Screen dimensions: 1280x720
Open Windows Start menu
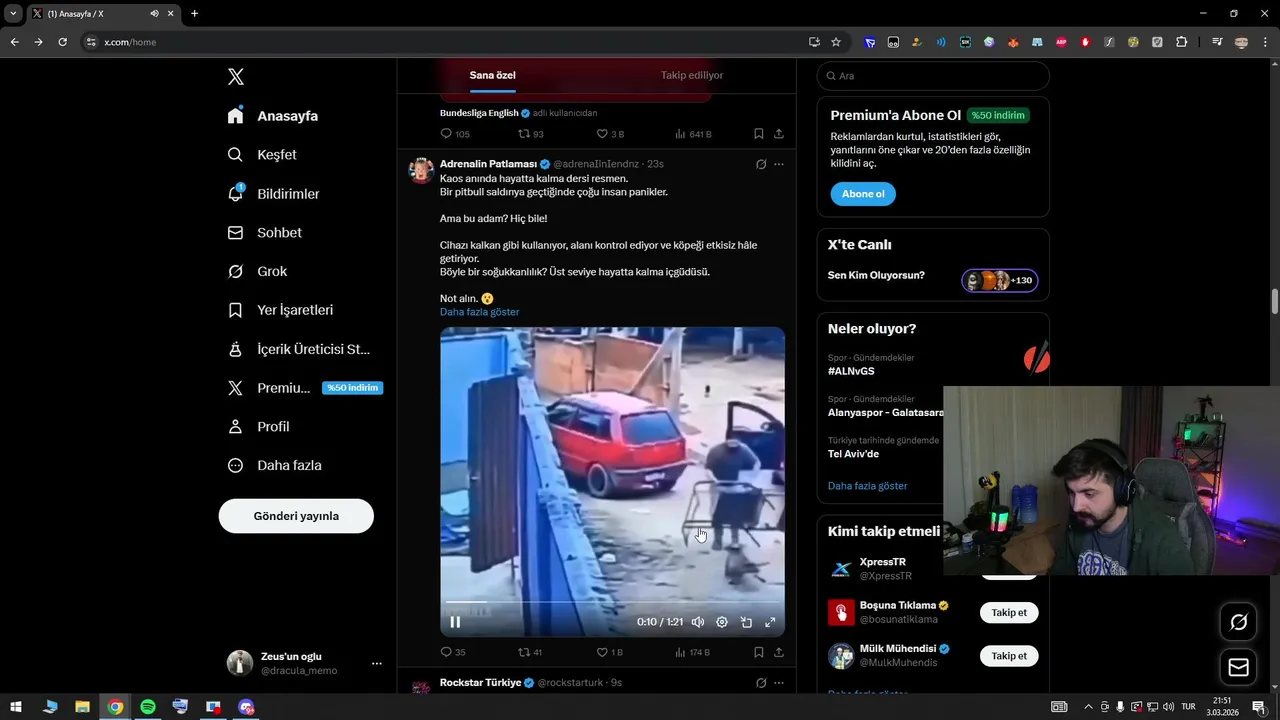[x=16, y=707]
